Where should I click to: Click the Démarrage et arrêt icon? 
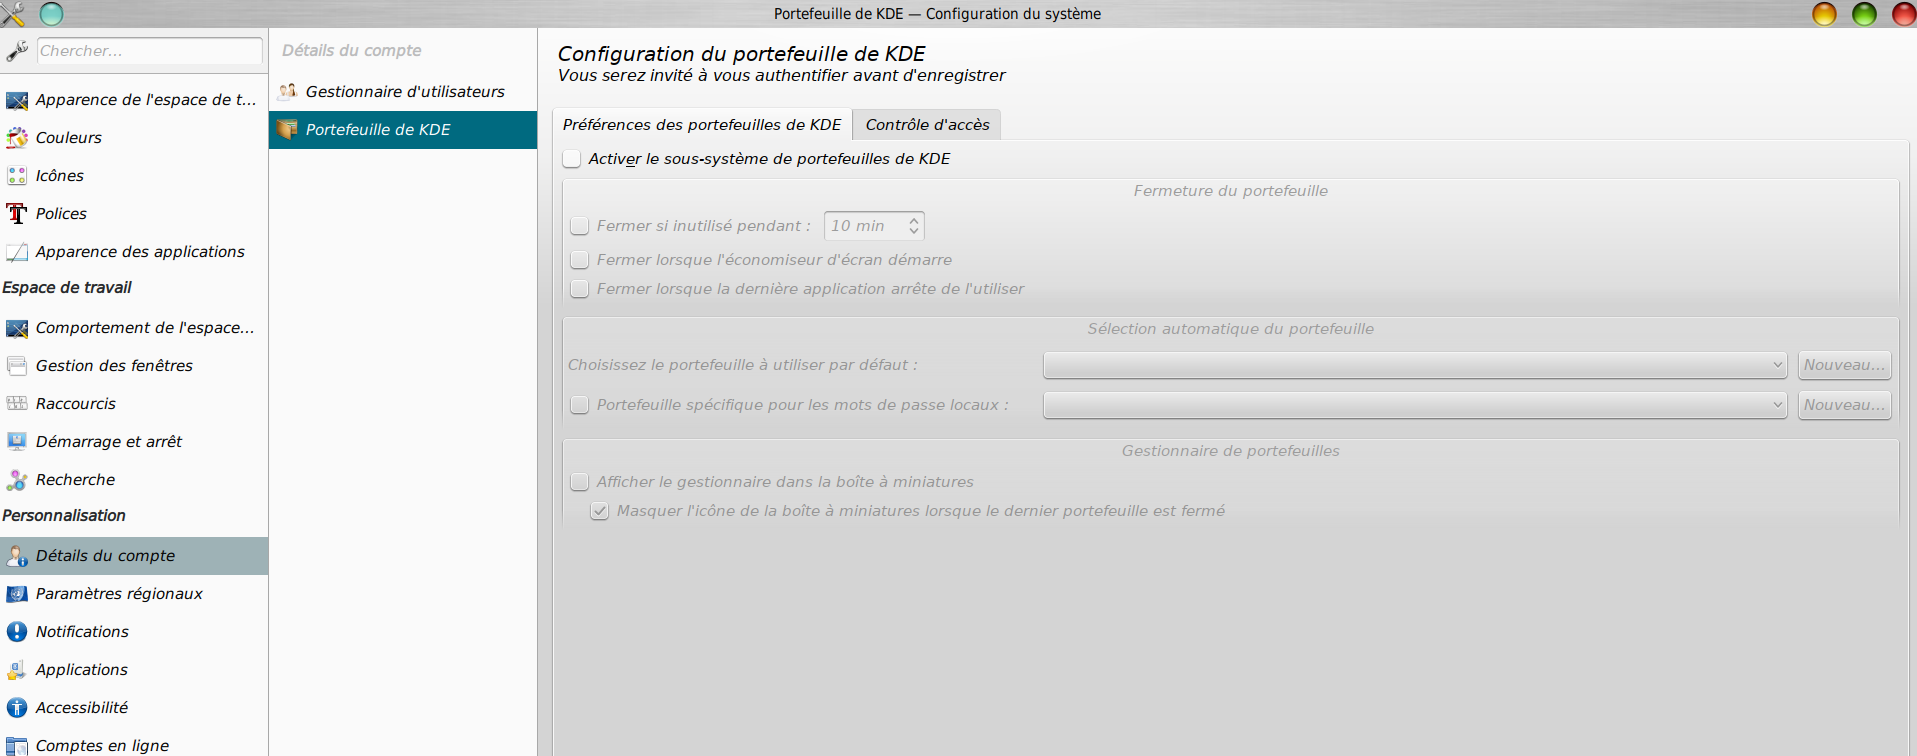click(x=17, y=442)
